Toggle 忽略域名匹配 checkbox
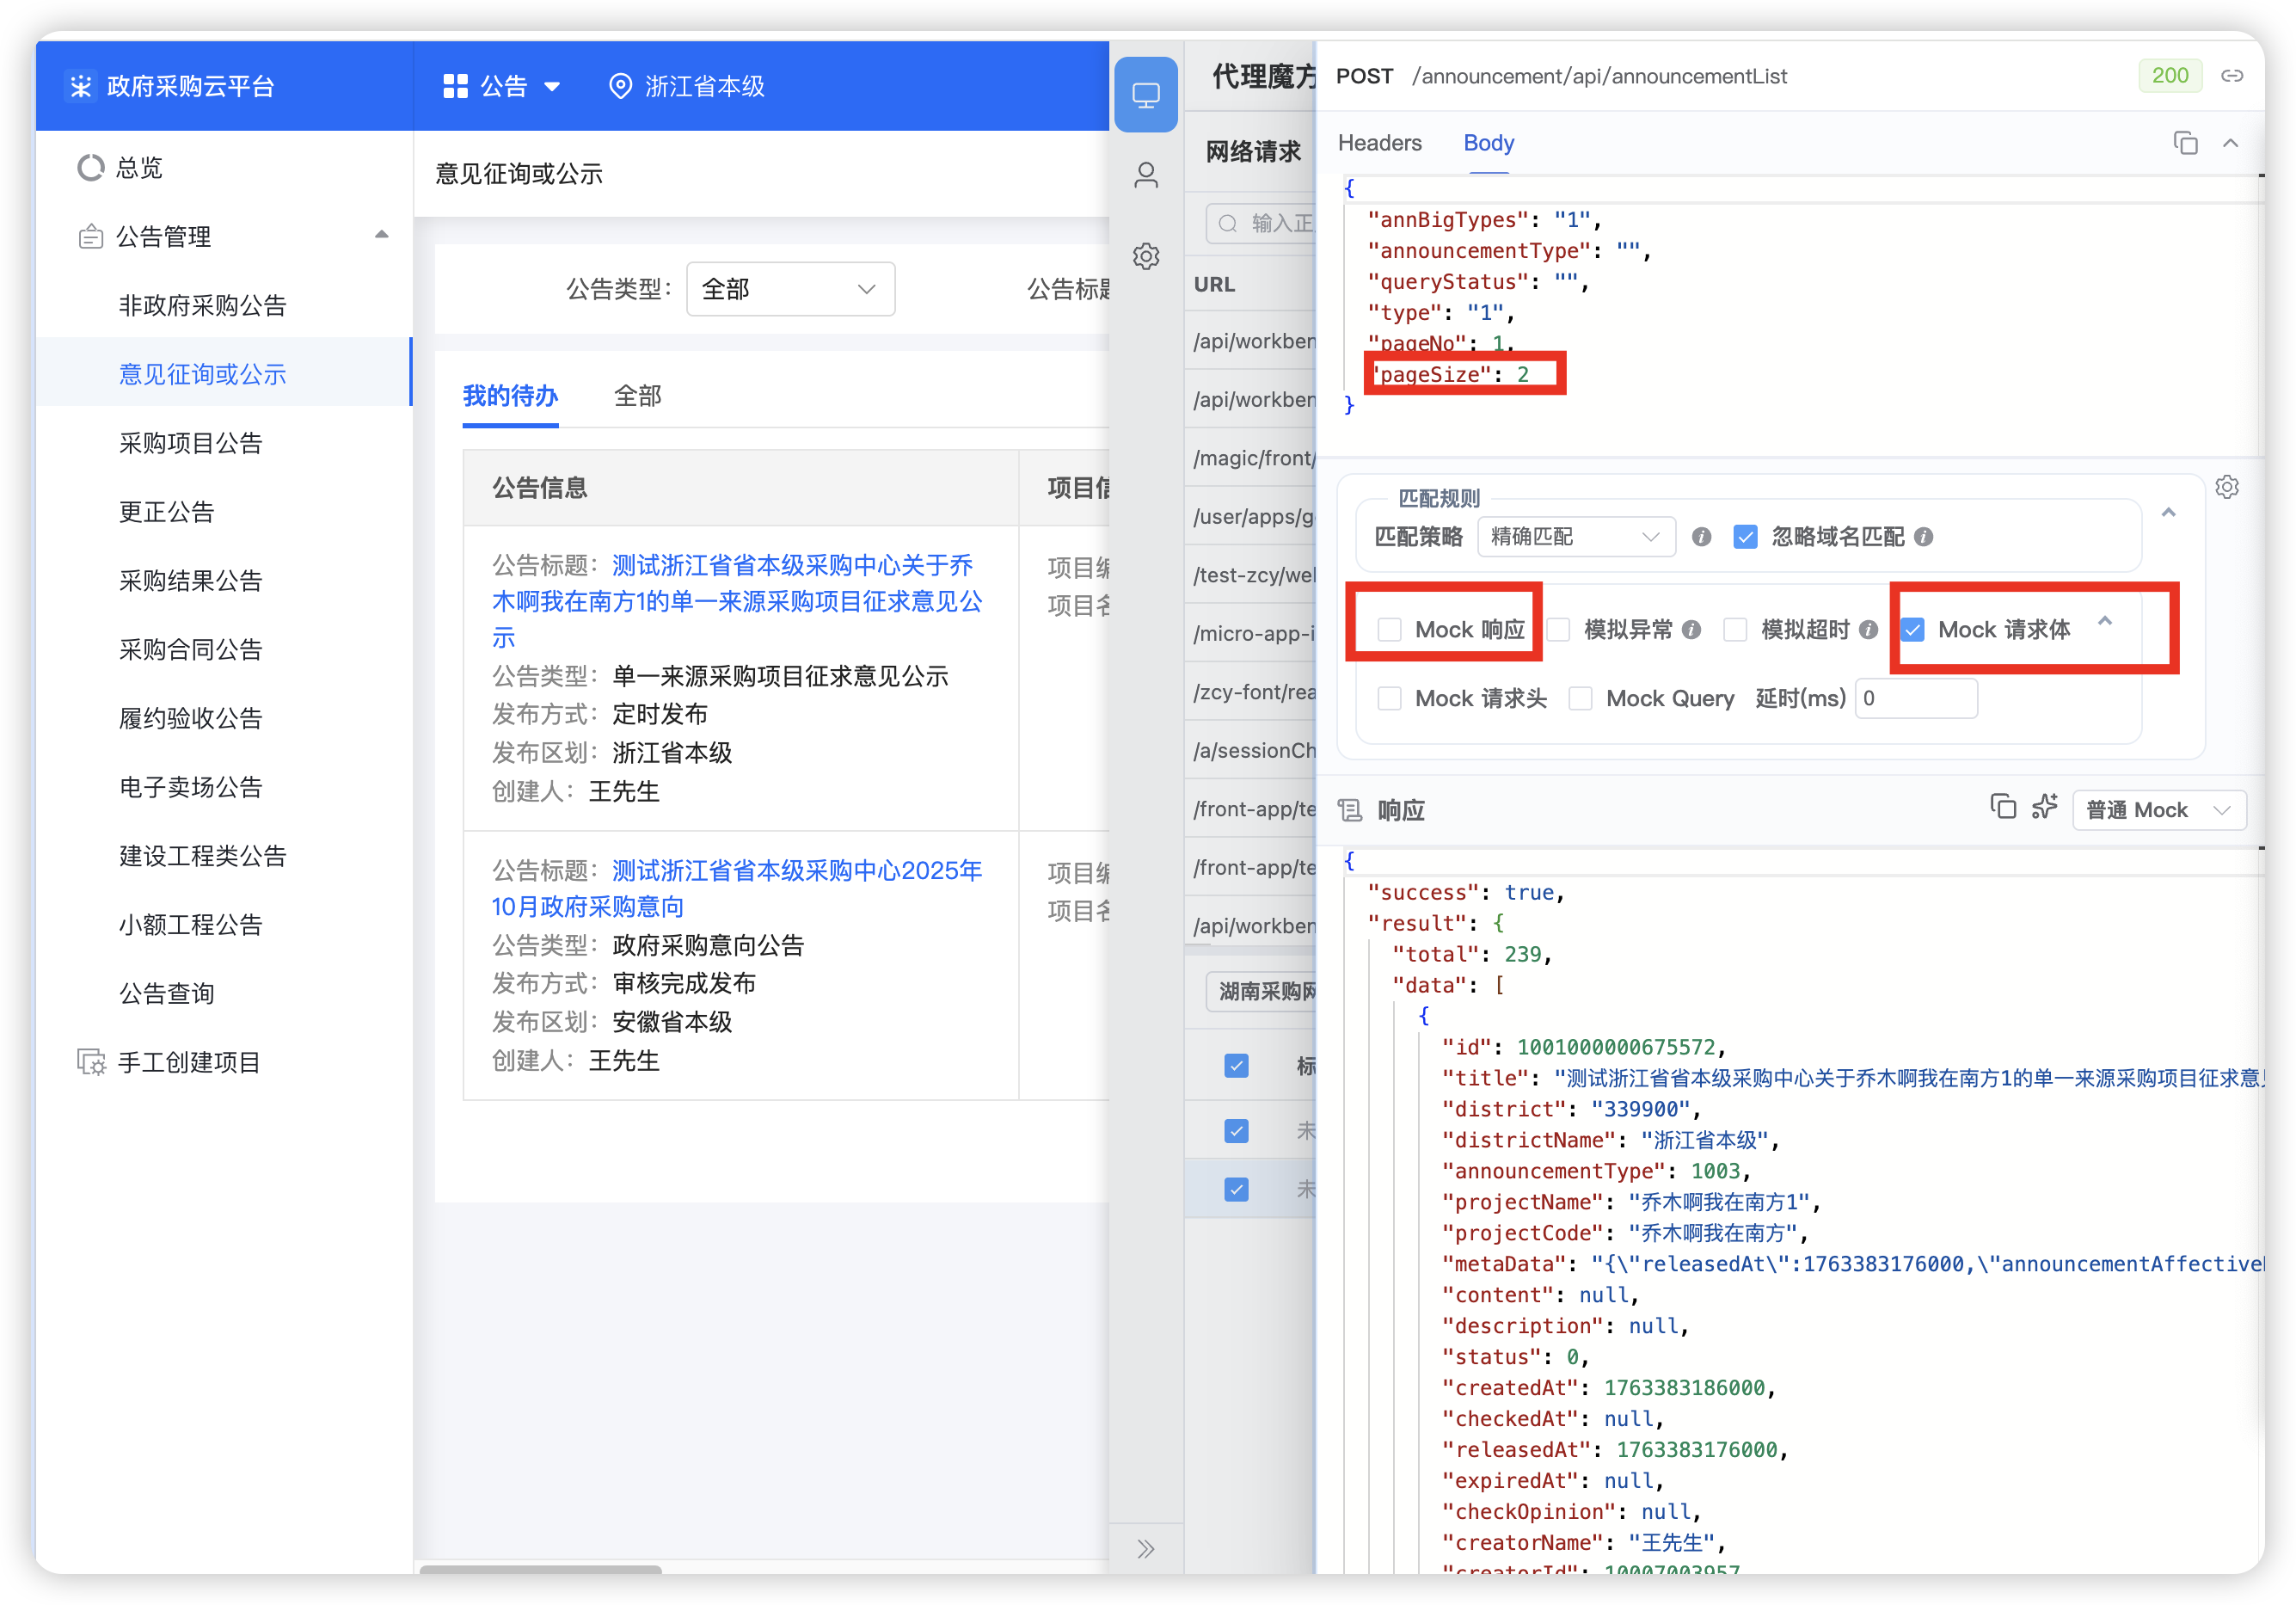 1745,537
